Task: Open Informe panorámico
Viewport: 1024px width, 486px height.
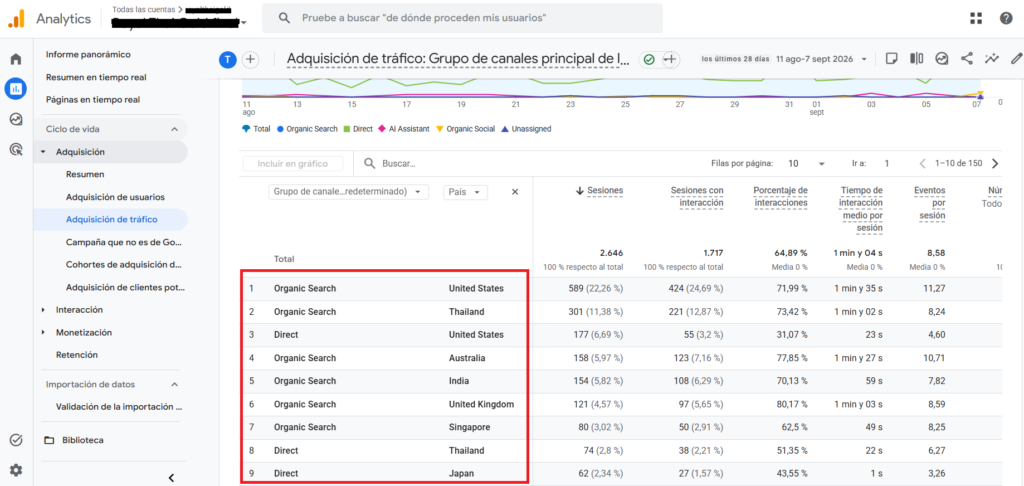Action: (x=88, y=54)
